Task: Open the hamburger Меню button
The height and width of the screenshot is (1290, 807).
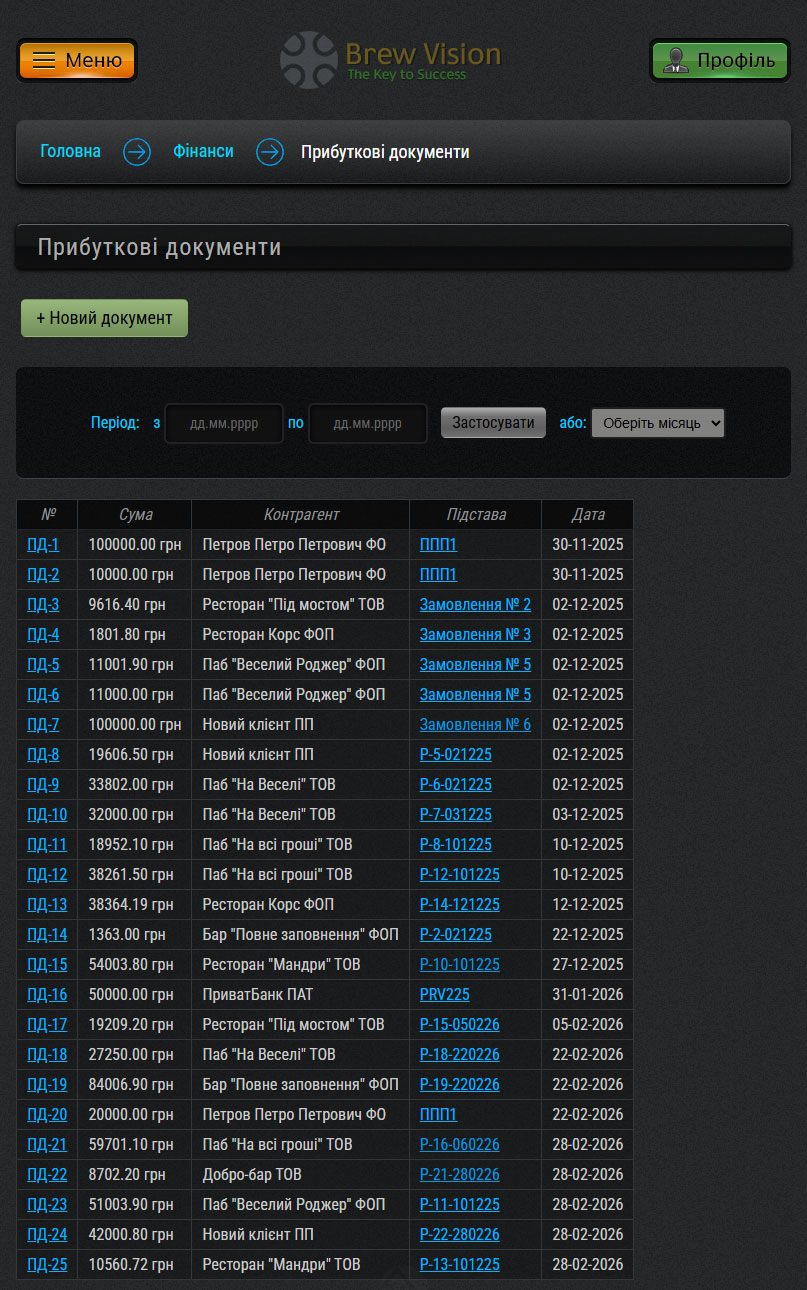Action: [77, 60]
